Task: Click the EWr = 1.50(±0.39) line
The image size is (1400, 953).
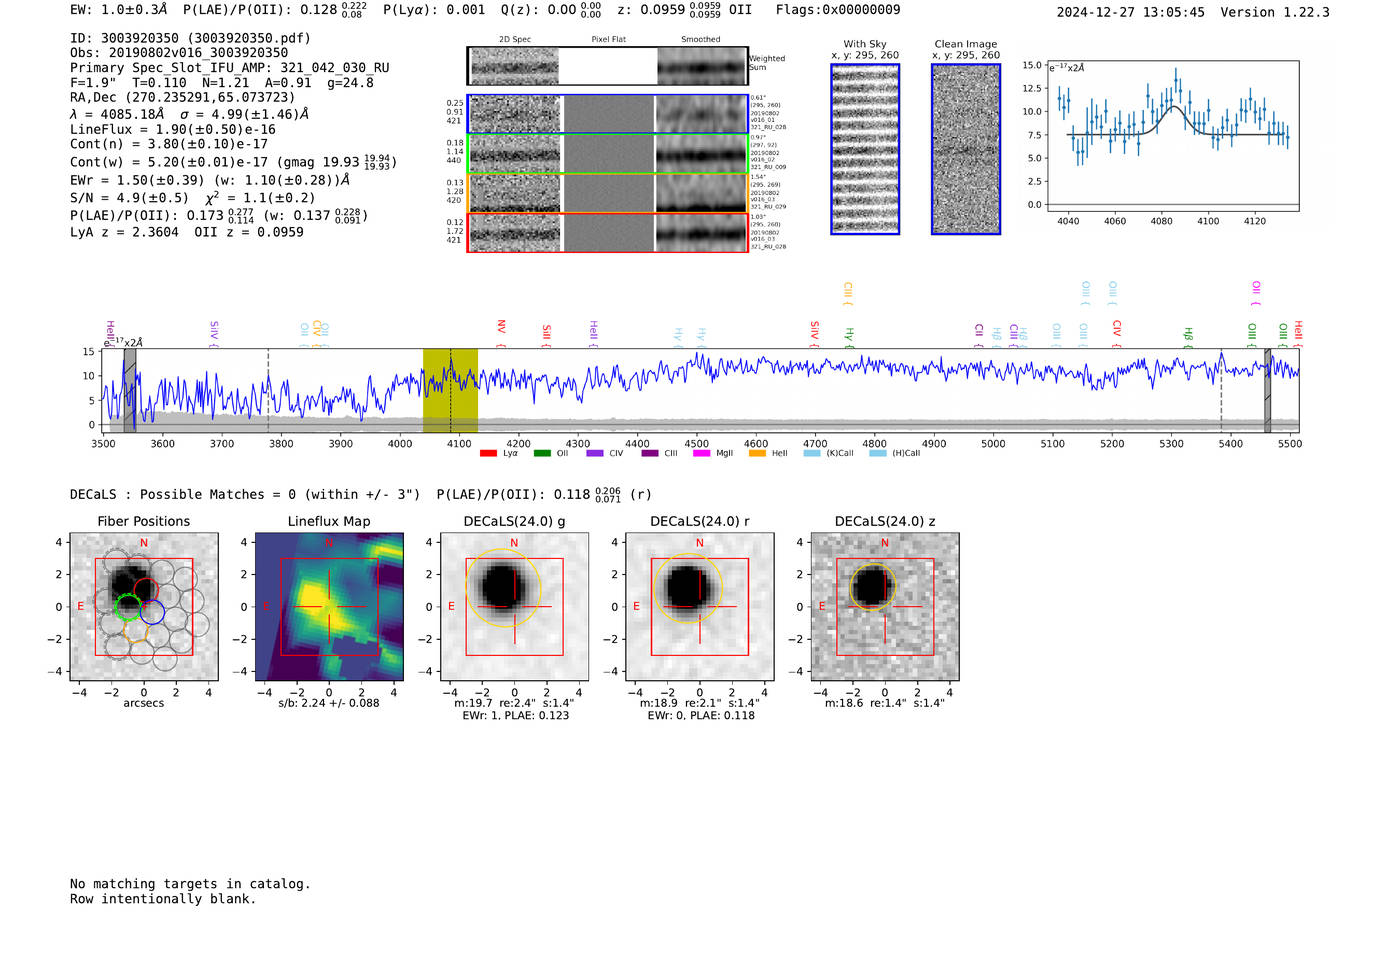Action: coord(210,180)
